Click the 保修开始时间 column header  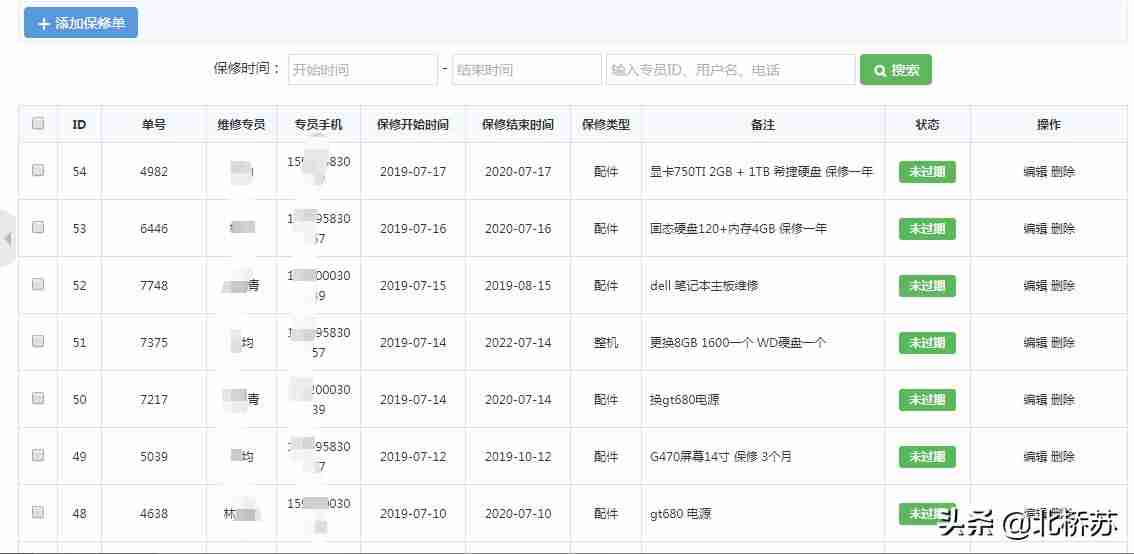tap(413, 124)
